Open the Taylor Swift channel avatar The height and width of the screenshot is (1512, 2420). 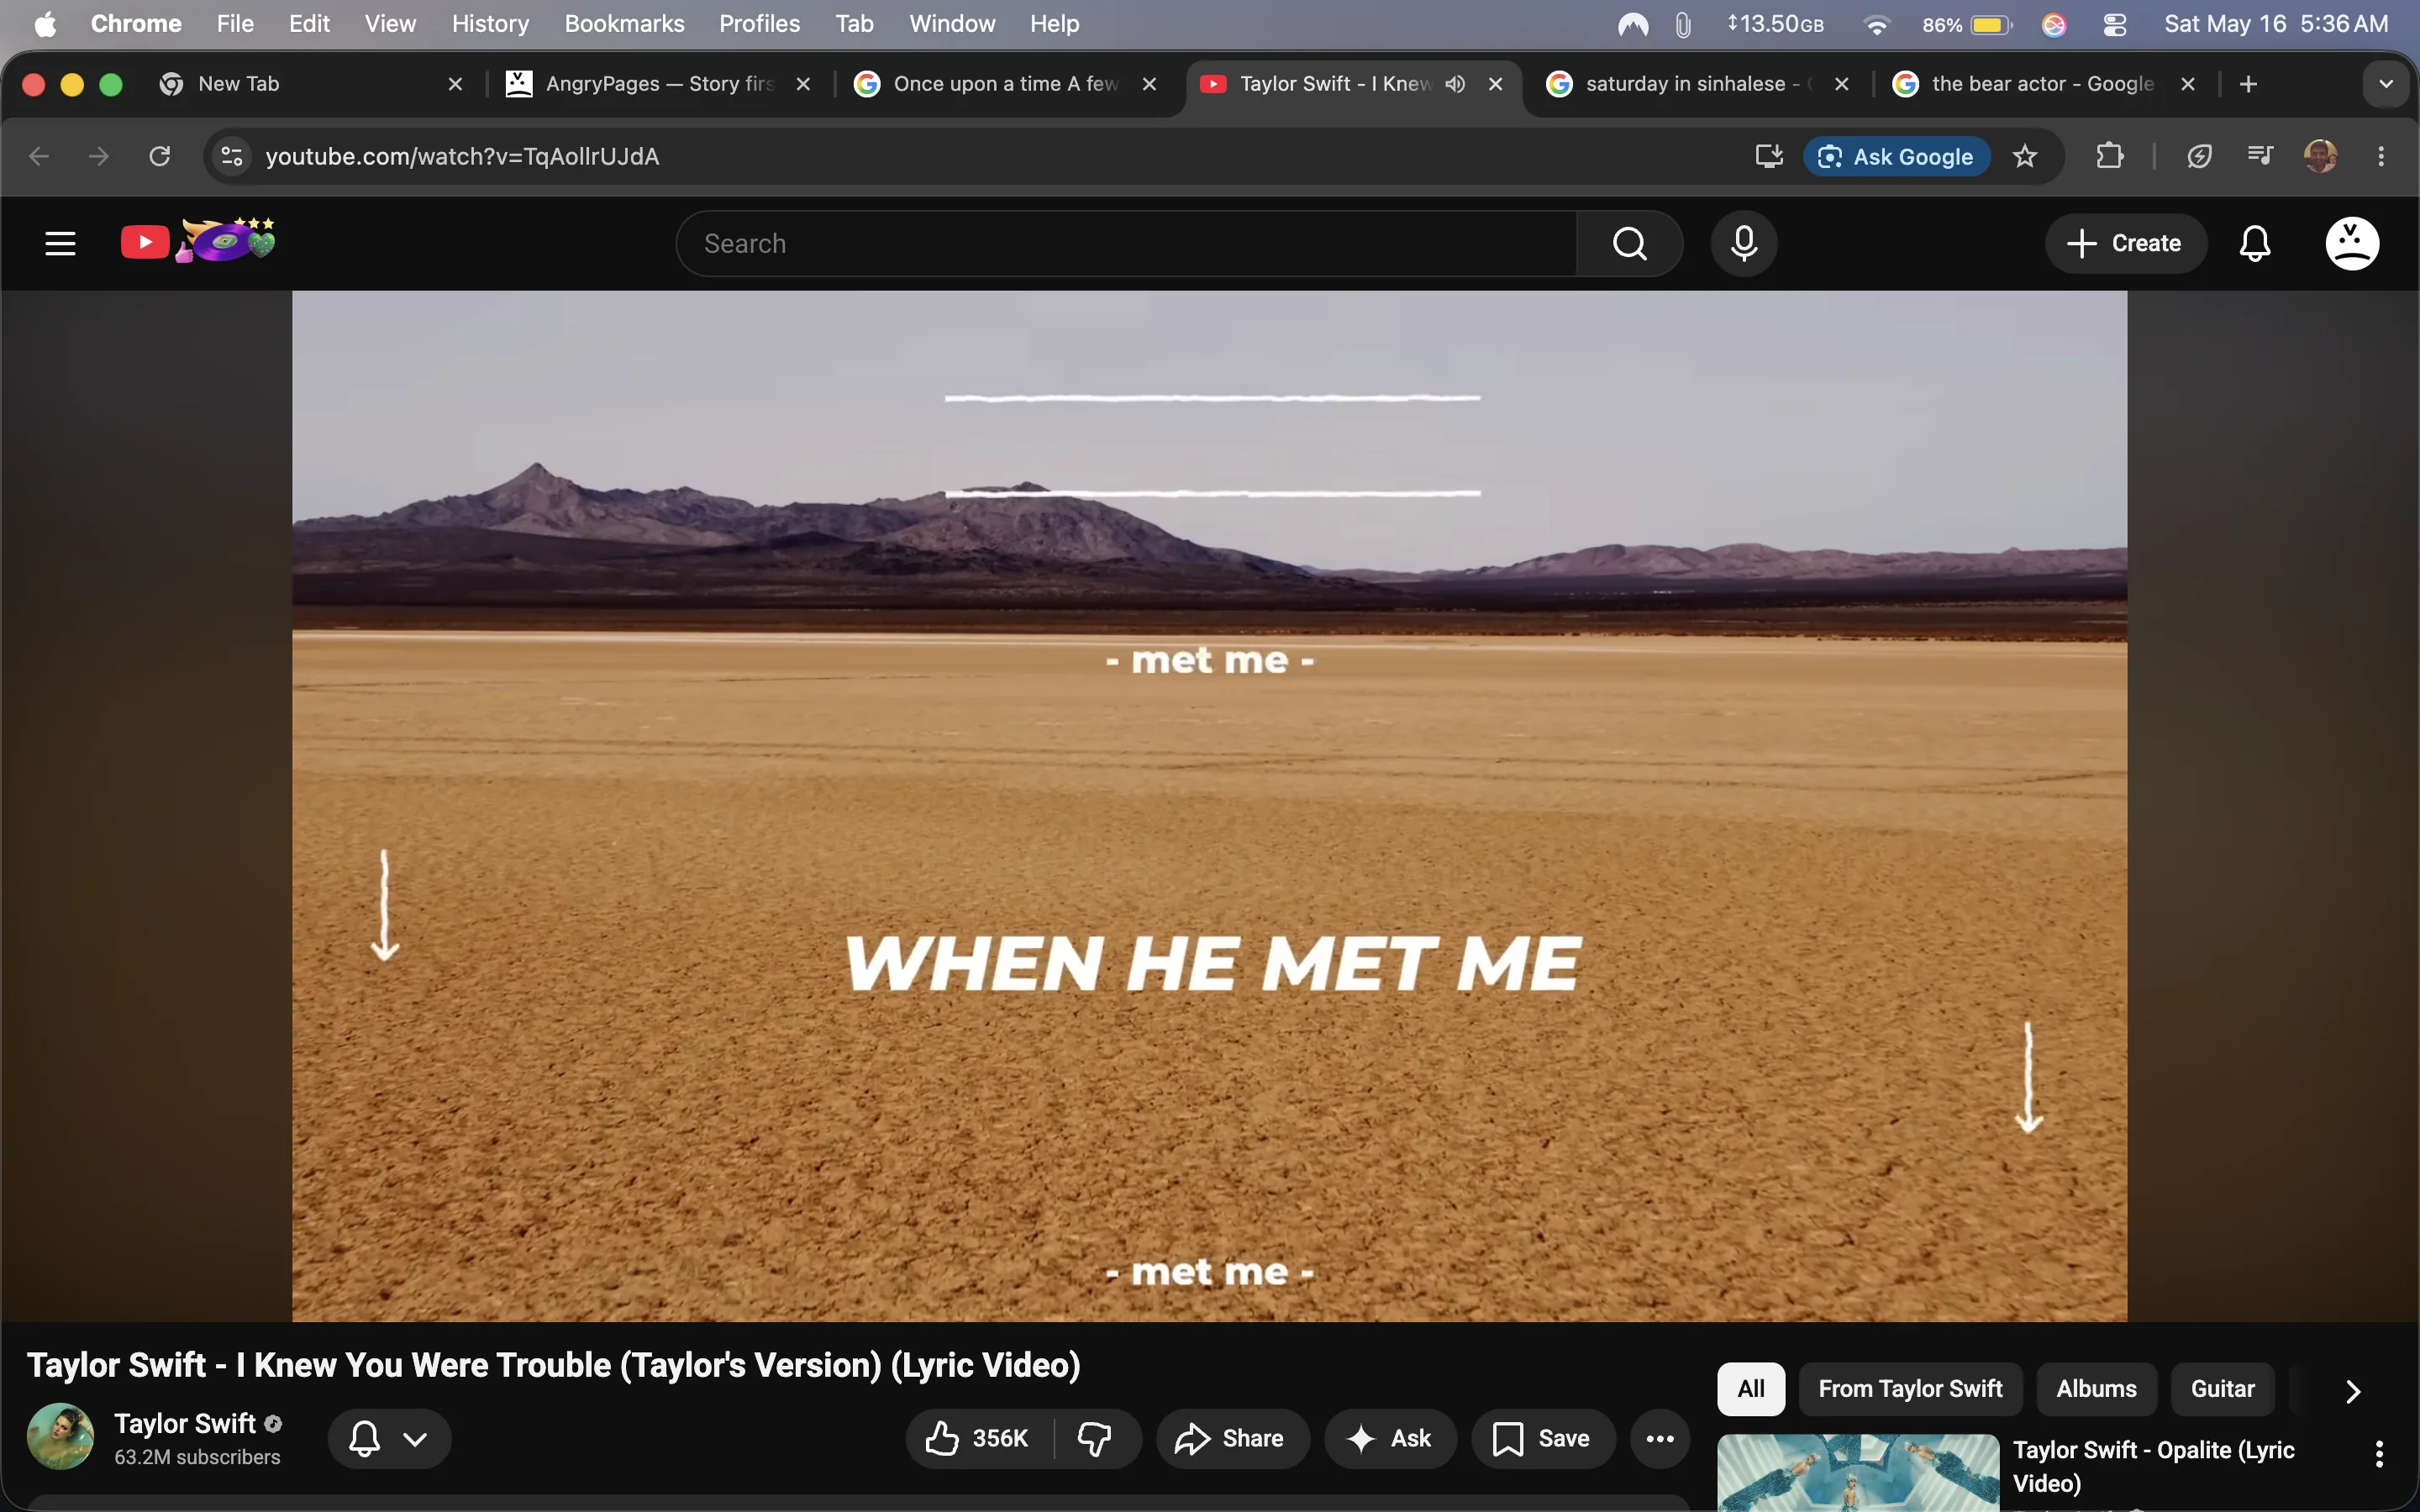click(60, 1437)
